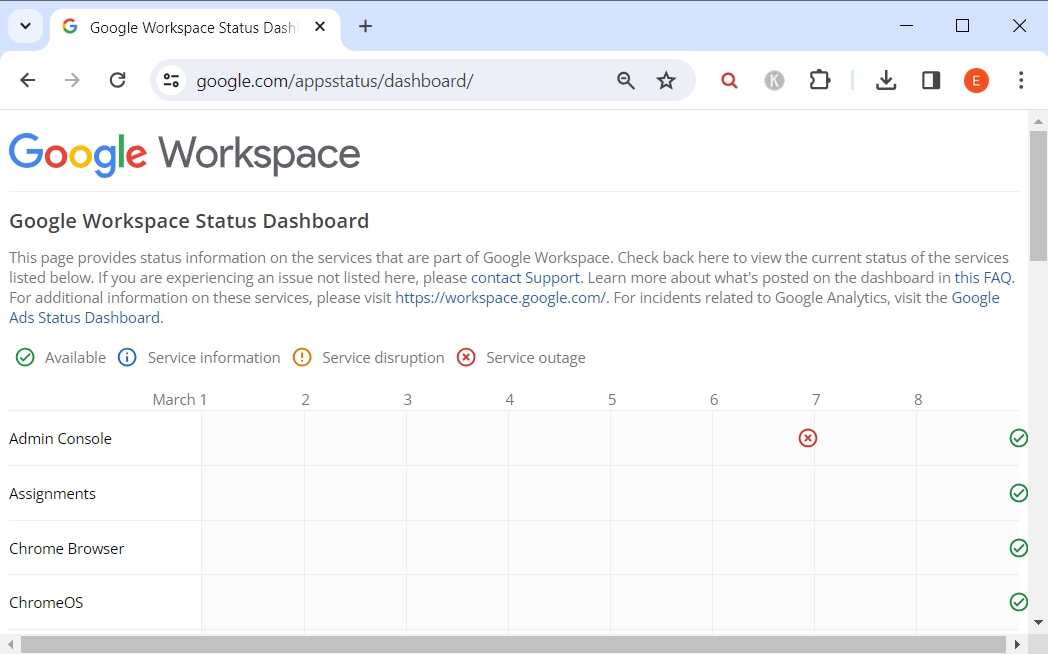This screenshot has height=654, width=1048.
Task: Click the date column header 4
Action: [x=510, y=399]
